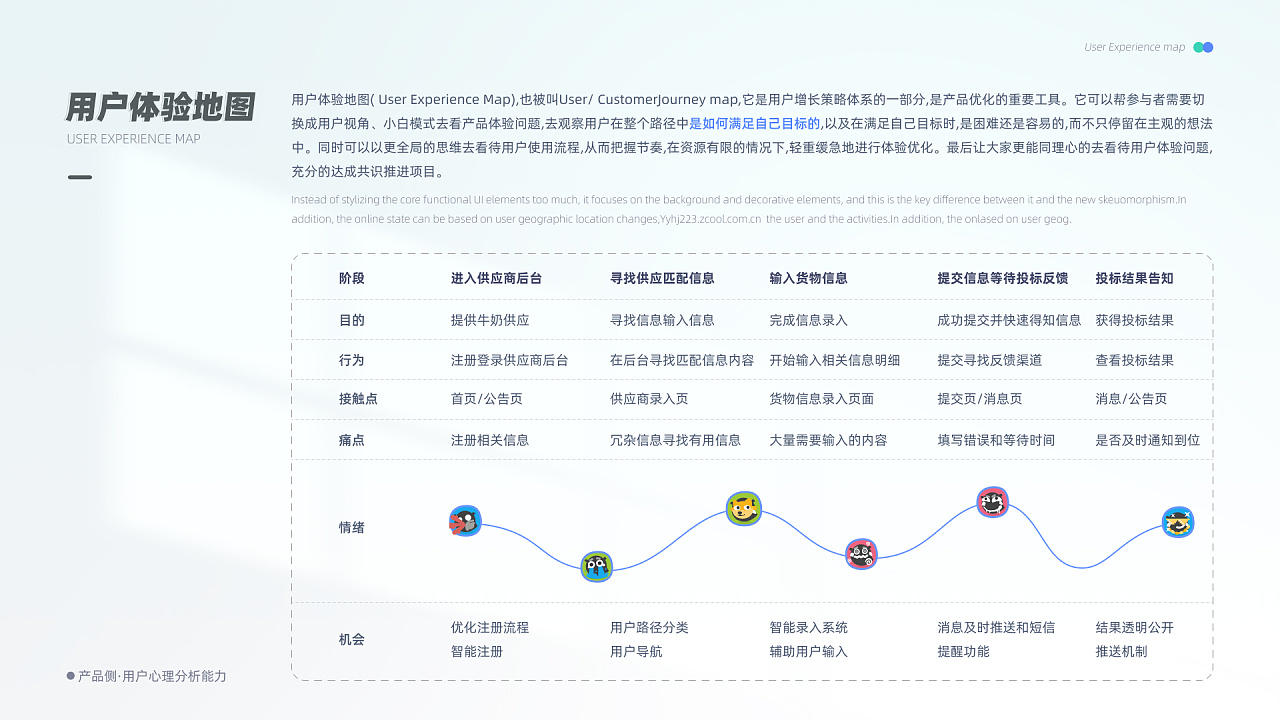This screenshot has height=720, width=1280.
Task: Click the 提醒功能 opportunity text
Action: coord(963,652)
